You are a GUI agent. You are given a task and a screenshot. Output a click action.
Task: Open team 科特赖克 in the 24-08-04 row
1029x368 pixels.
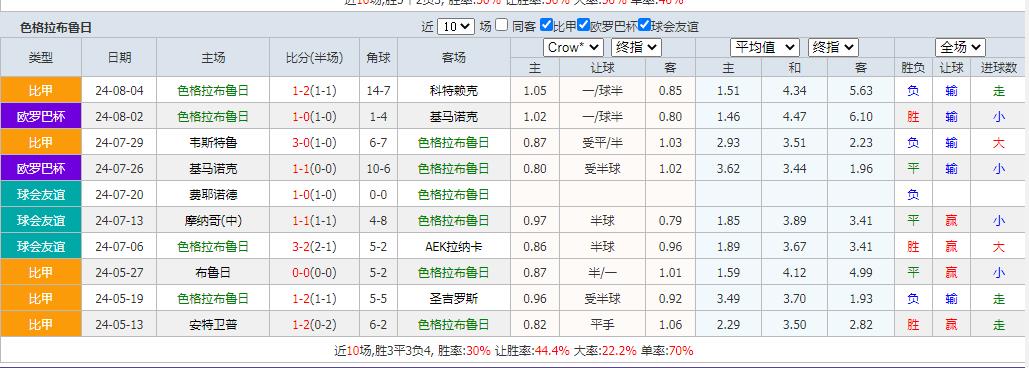pyautogui.click(x=453, y=91)
